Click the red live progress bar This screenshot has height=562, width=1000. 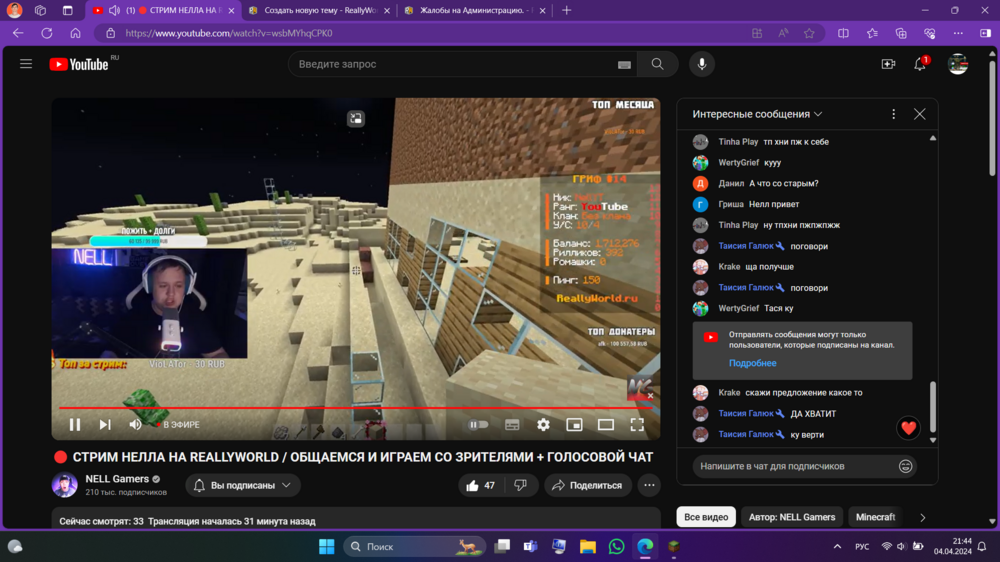pyautogui.click(x=355, y=407)
